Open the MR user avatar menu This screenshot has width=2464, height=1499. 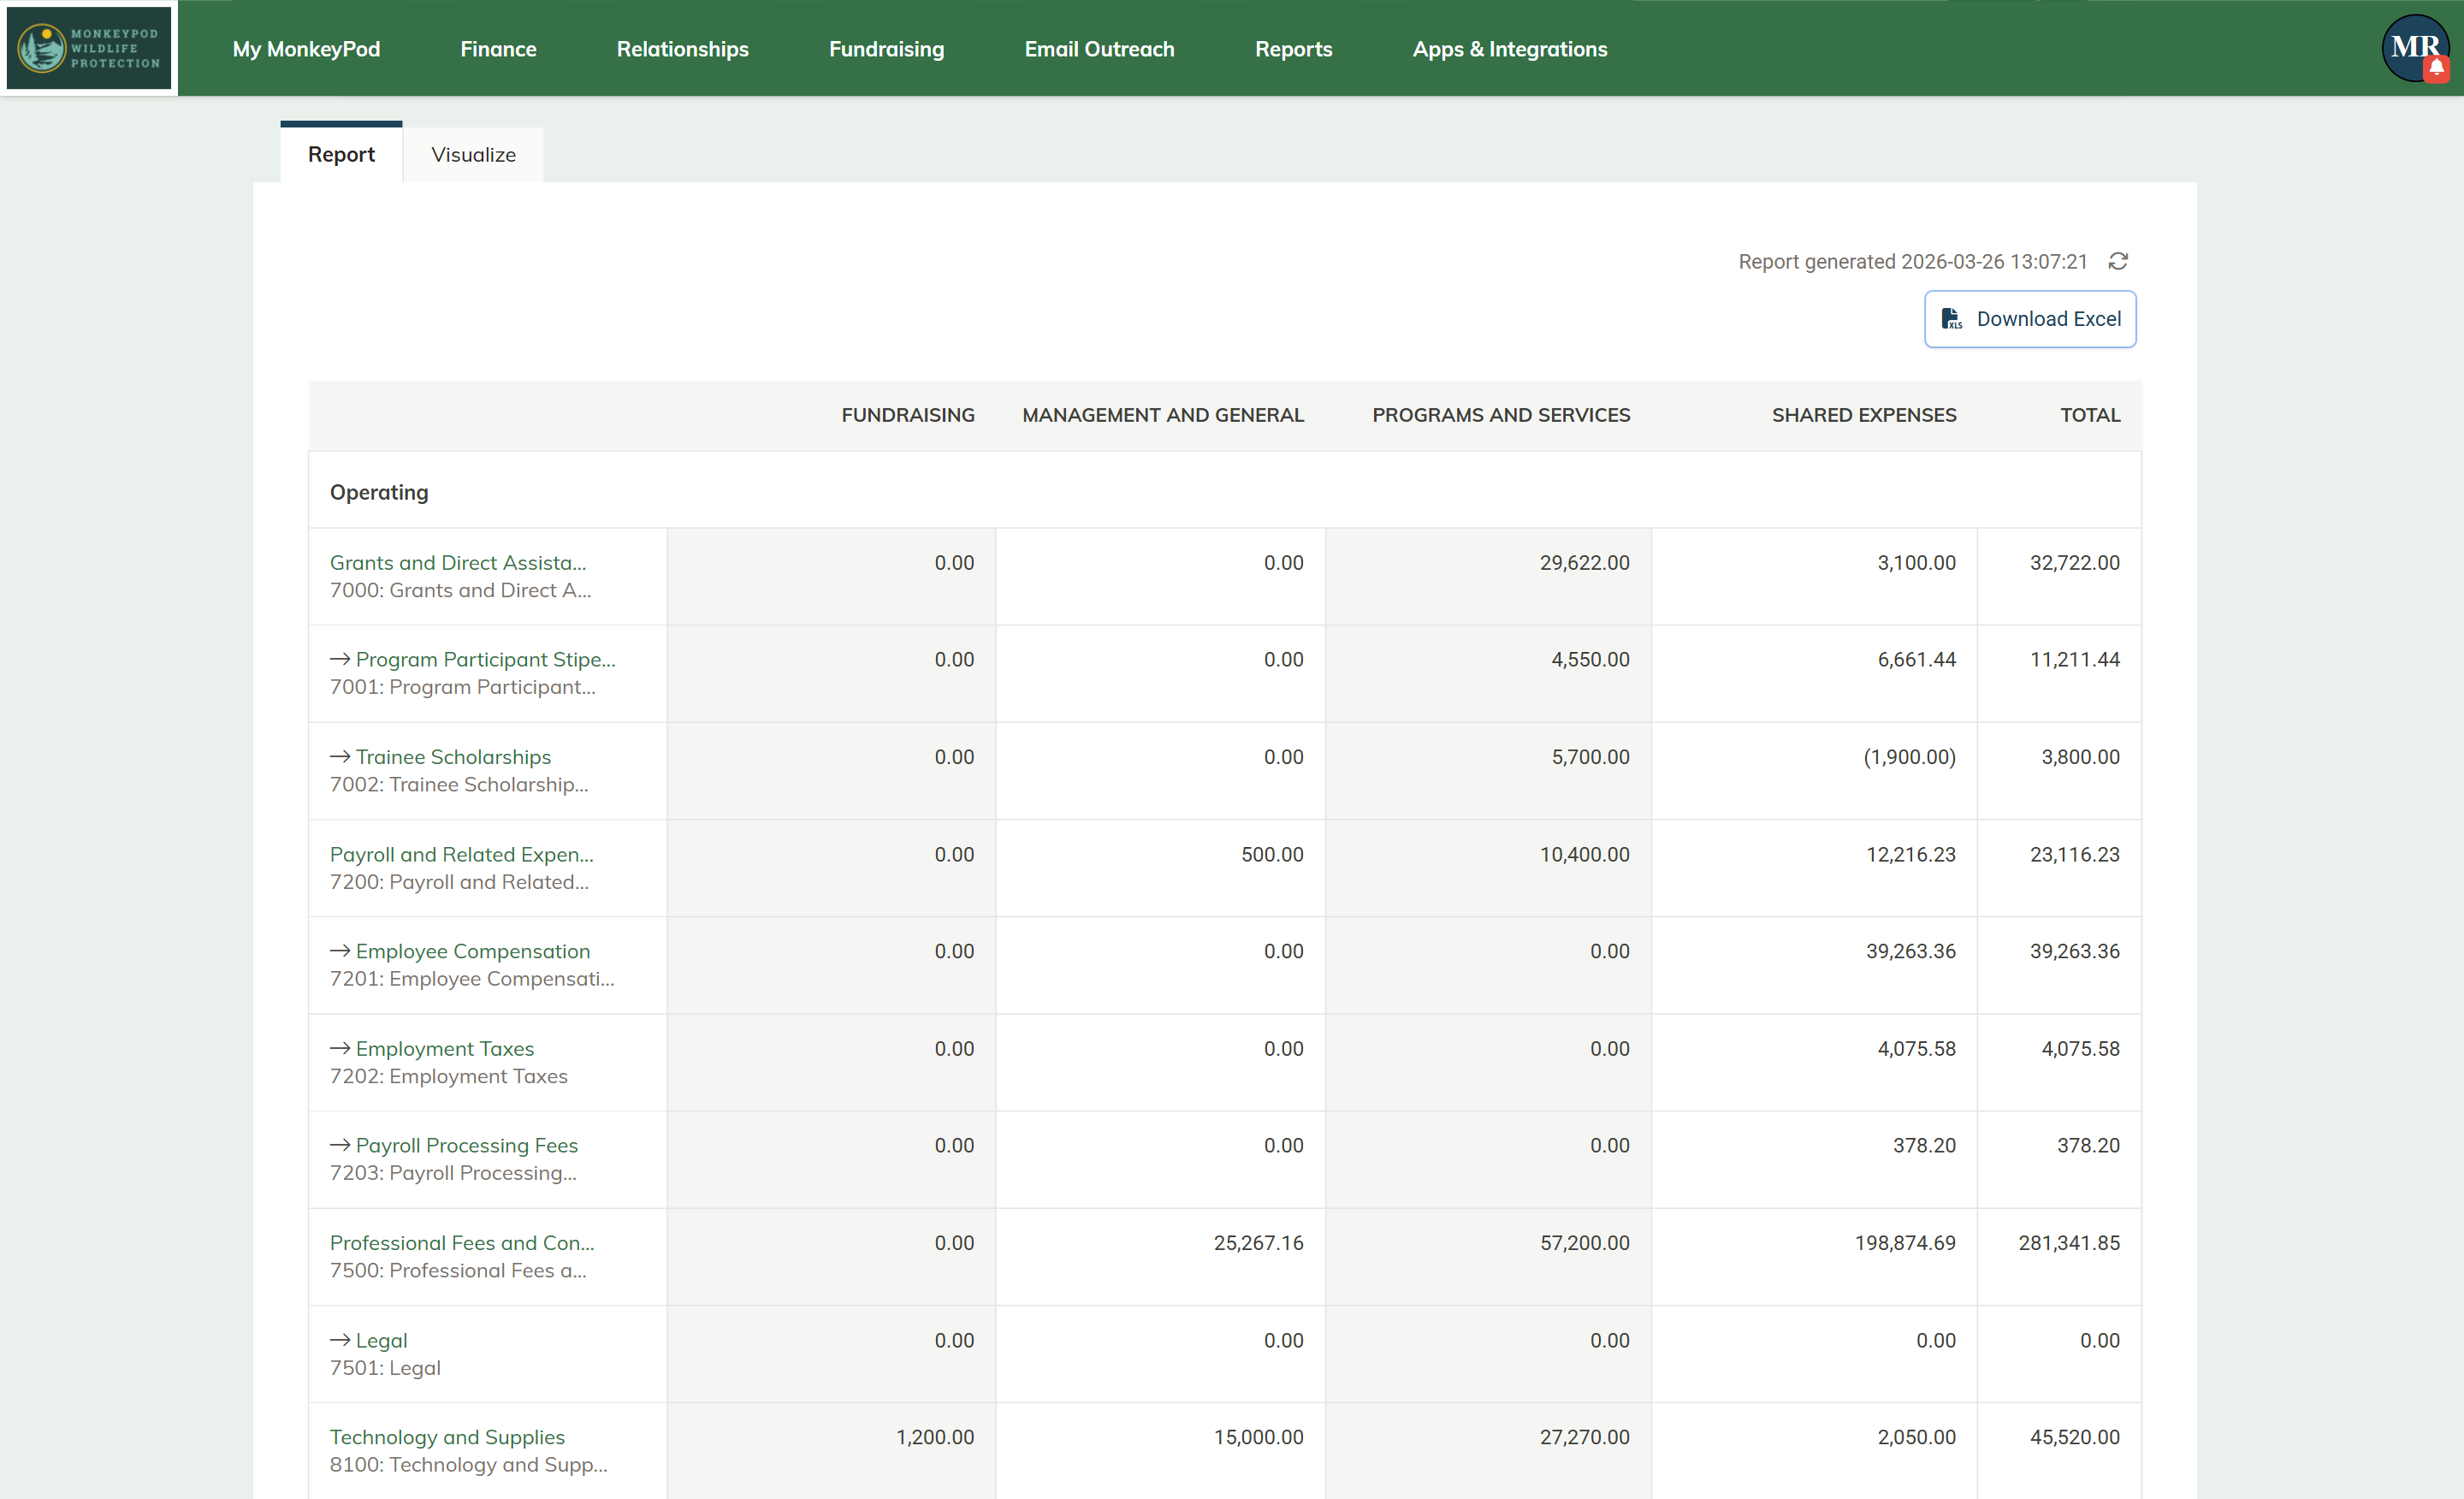[2412, 45]
